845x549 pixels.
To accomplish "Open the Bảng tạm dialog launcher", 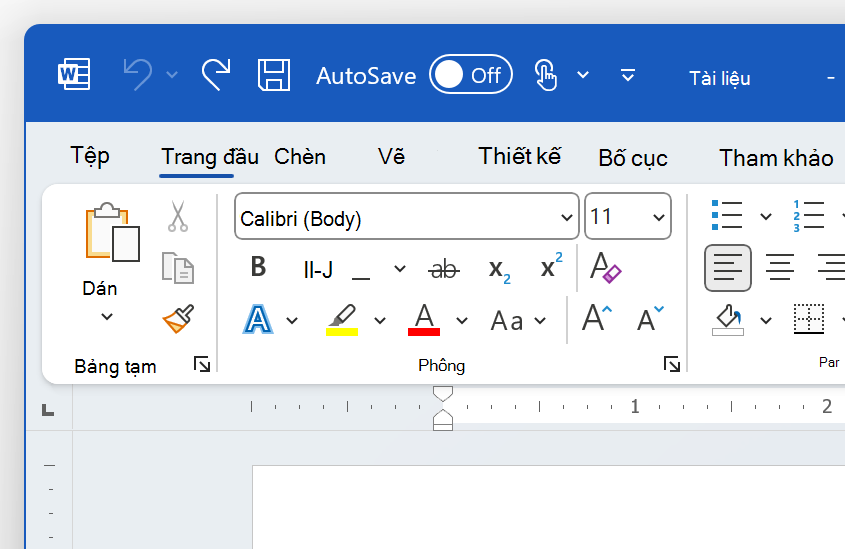I will click(202, 365).
